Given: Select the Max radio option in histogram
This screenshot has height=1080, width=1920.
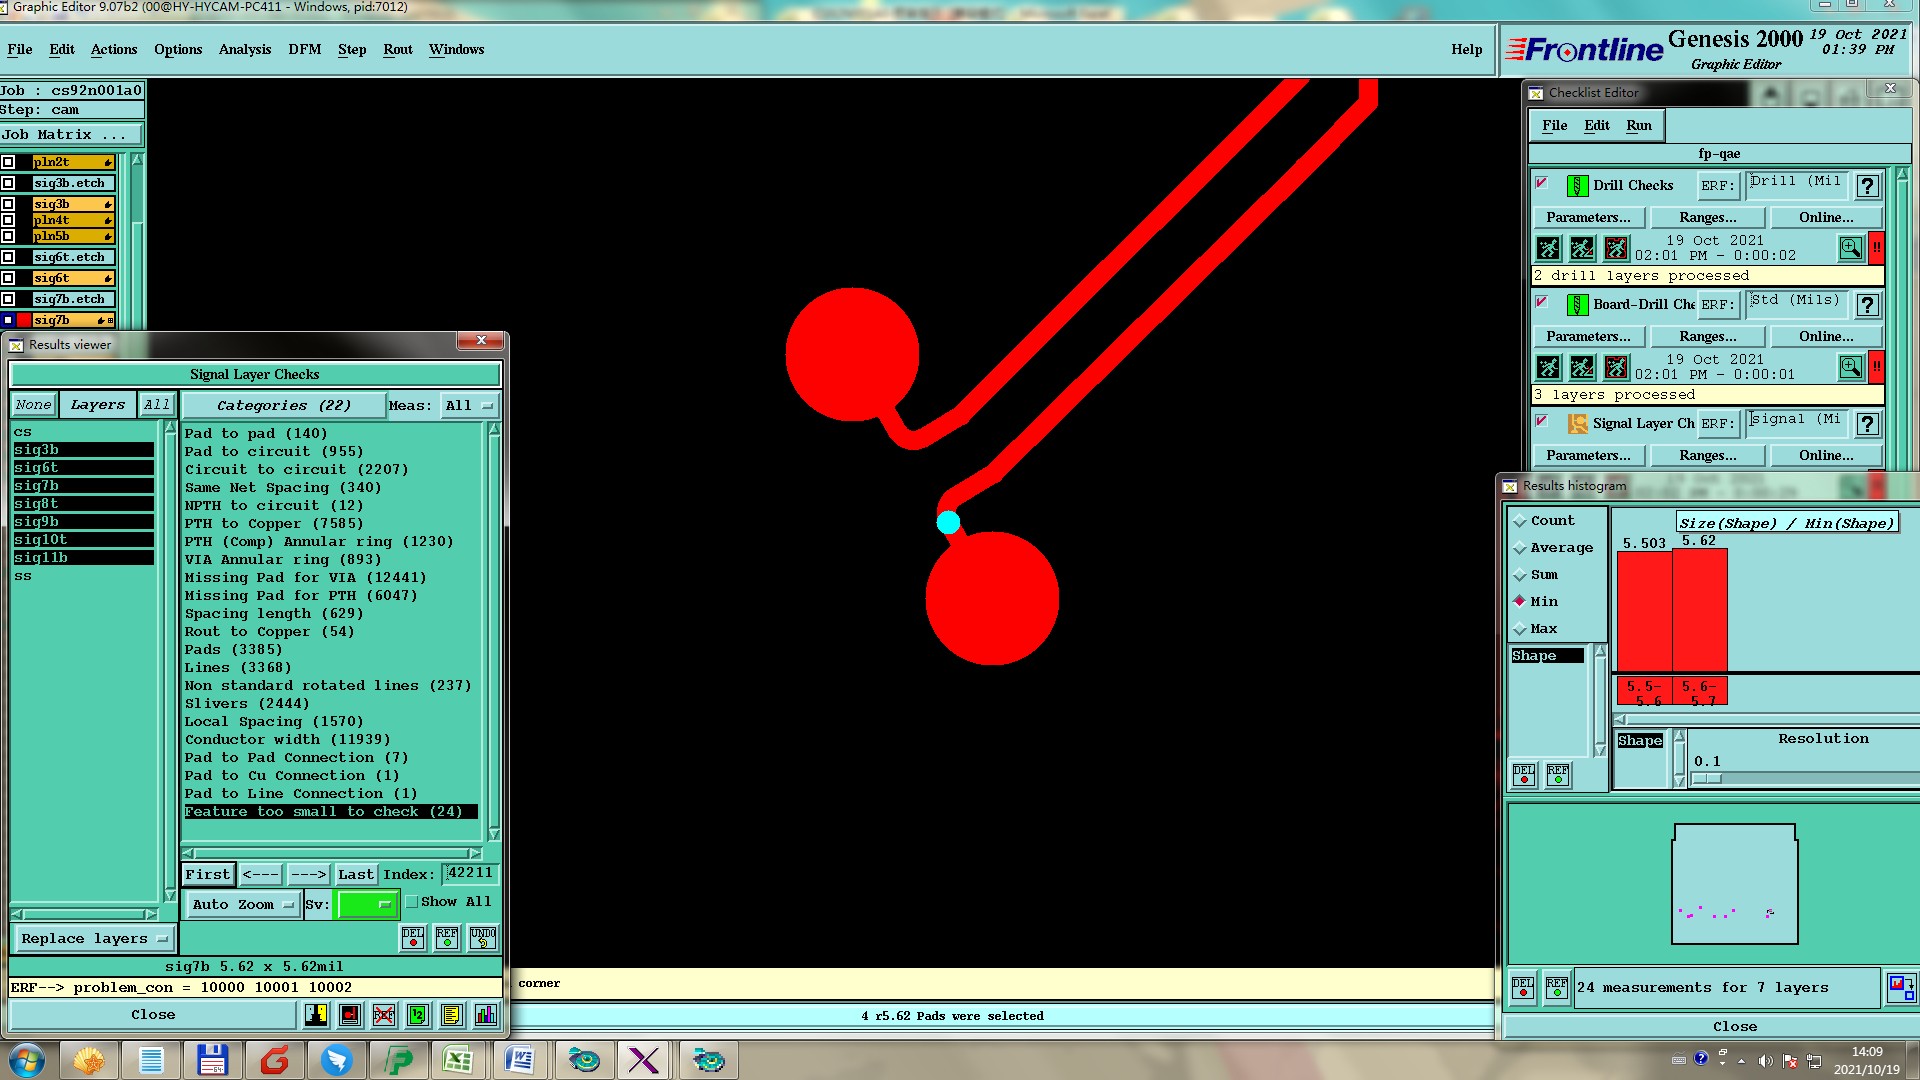Looking at the screenshot, I should click(x=1520, y=629).
